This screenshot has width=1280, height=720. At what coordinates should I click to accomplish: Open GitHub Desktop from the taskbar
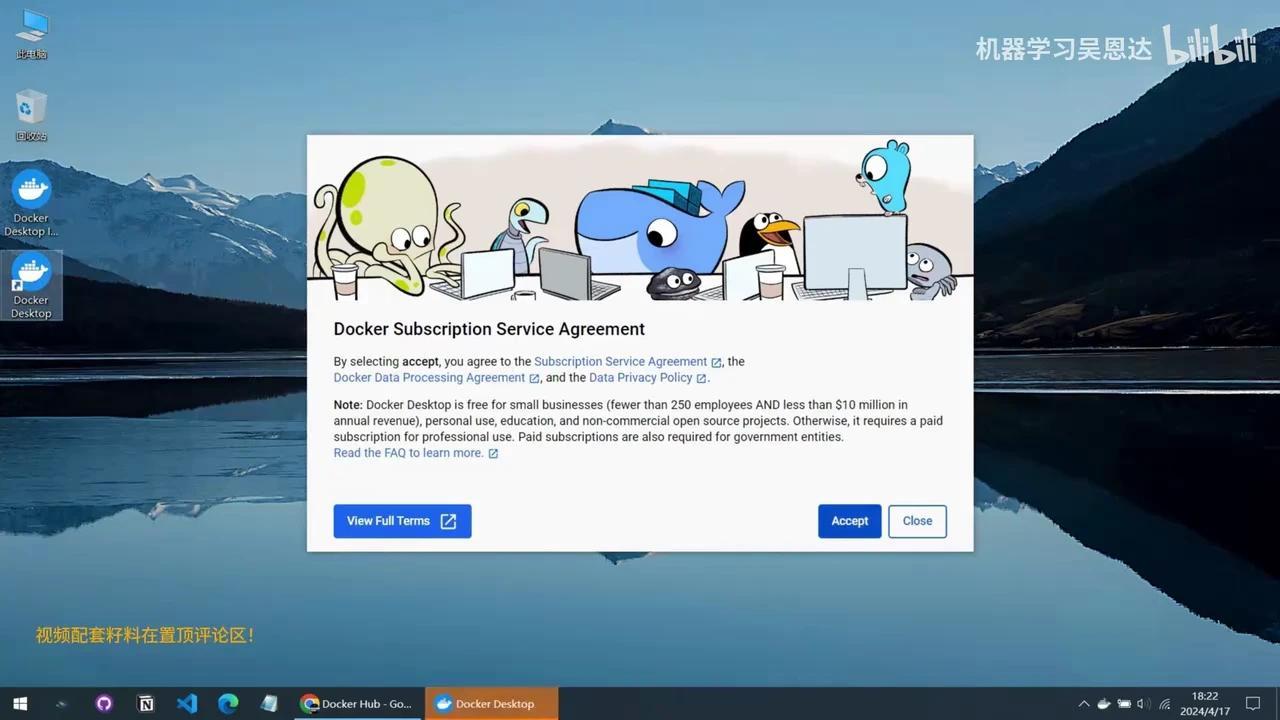104,704
